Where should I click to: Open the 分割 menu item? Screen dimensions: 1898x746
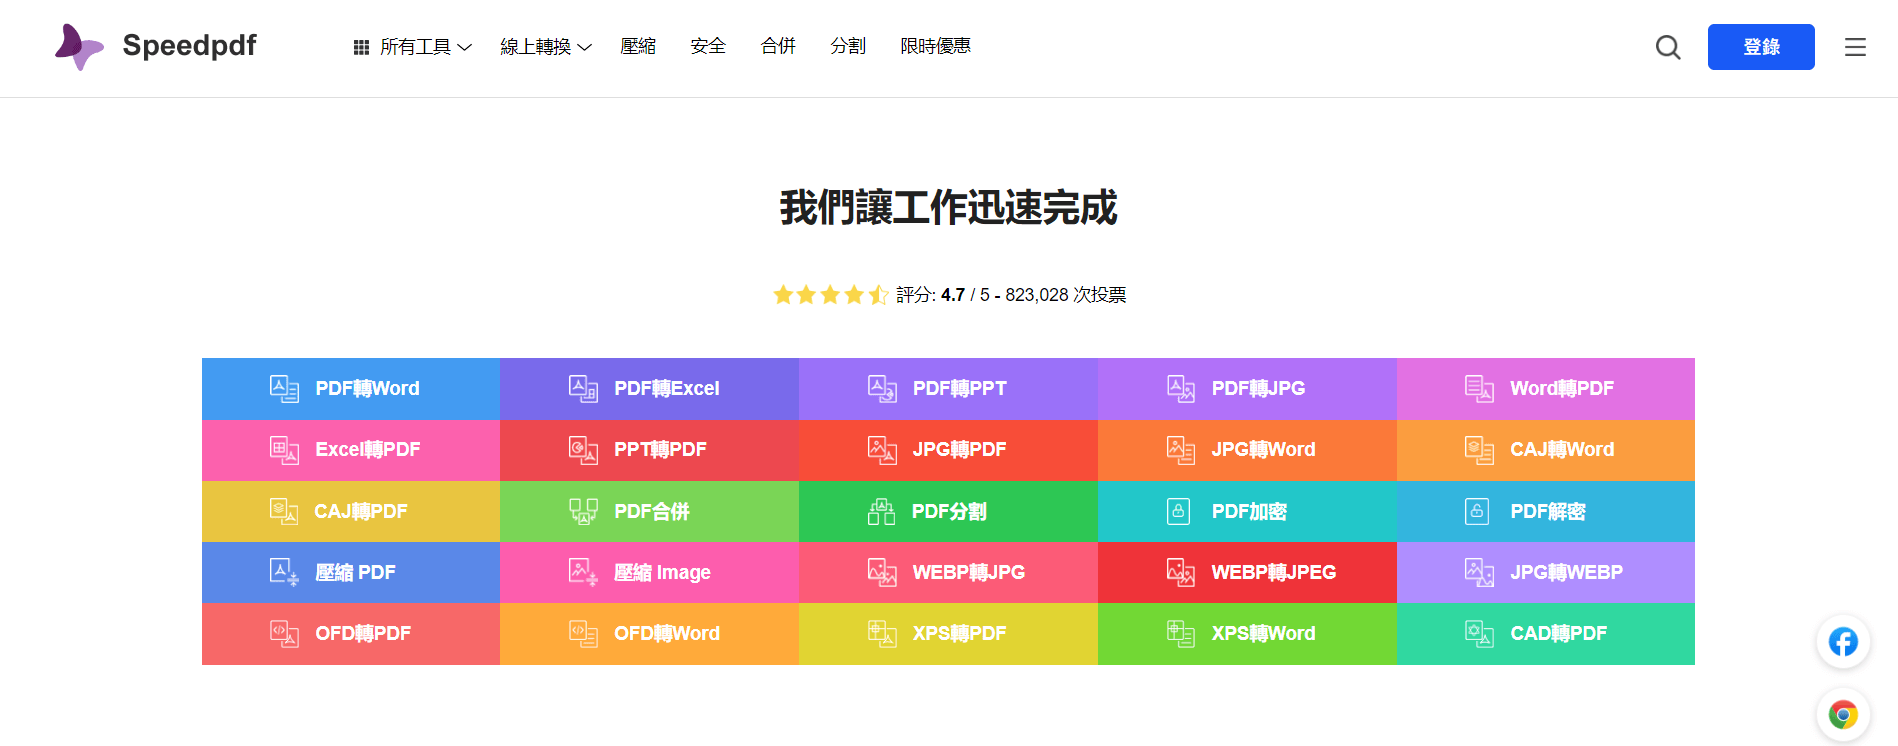click(x=848, y=46)
